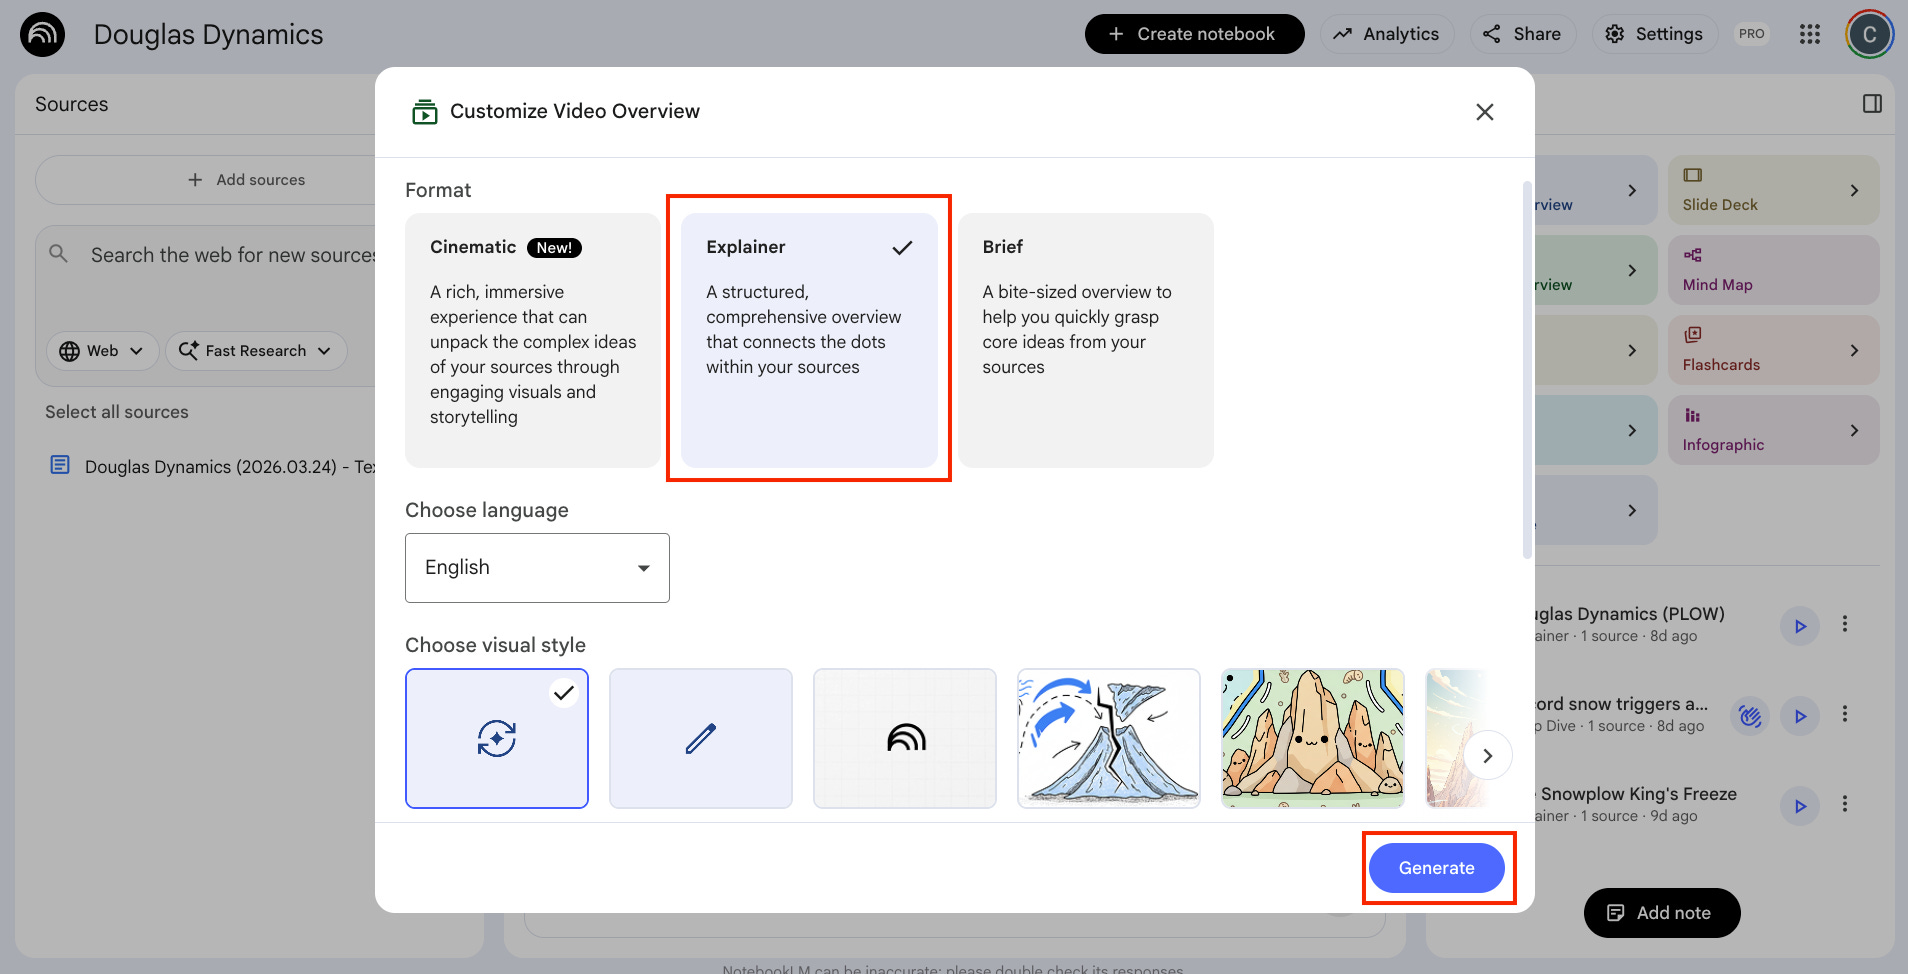Viewport: 1908px width, 974px height.
Task: Select the Custom pencil visual style
Action: [701, 738]
